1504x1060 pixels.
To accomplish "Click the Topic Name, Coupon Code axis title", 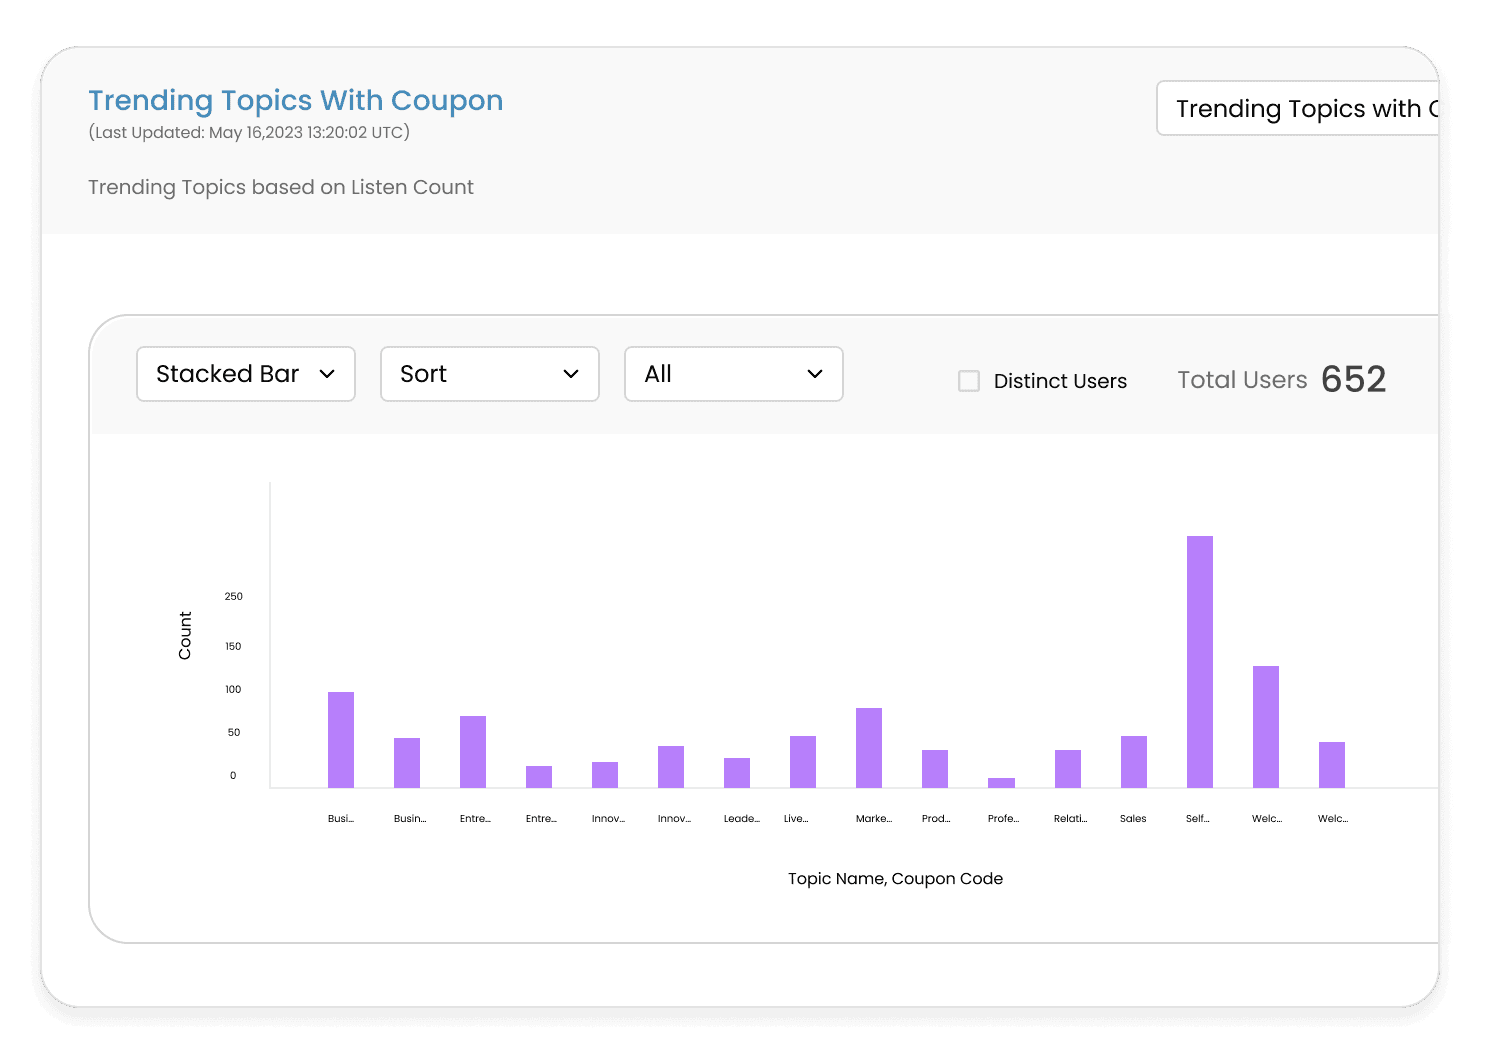I will pyautogui.click(x=895, y=878).
